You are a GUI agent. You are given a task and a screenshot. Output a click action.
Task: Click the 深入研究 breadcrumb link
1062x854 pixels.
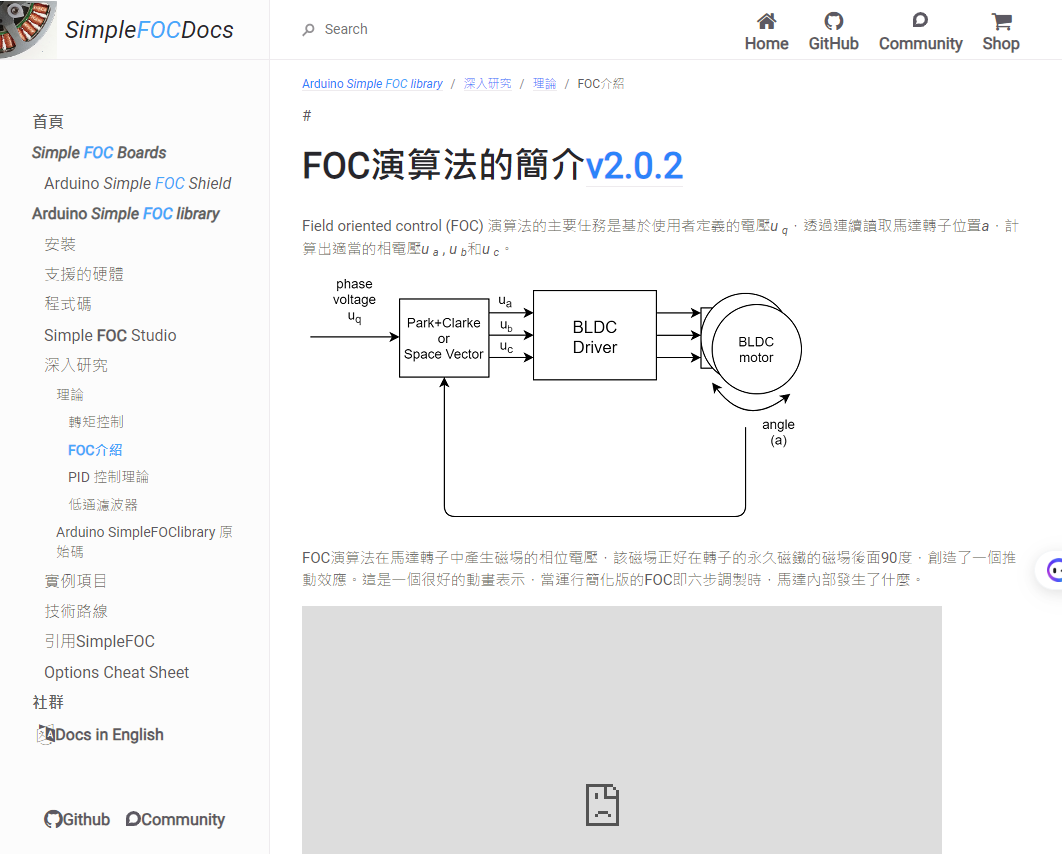coord(488,84)
